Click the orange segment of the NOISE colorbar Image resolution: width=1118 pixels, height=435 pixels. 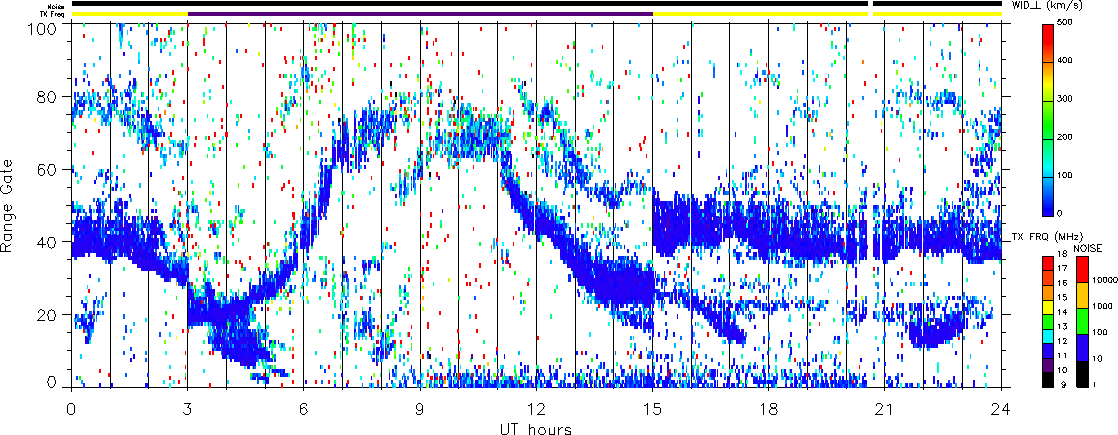coord(1082,295)
